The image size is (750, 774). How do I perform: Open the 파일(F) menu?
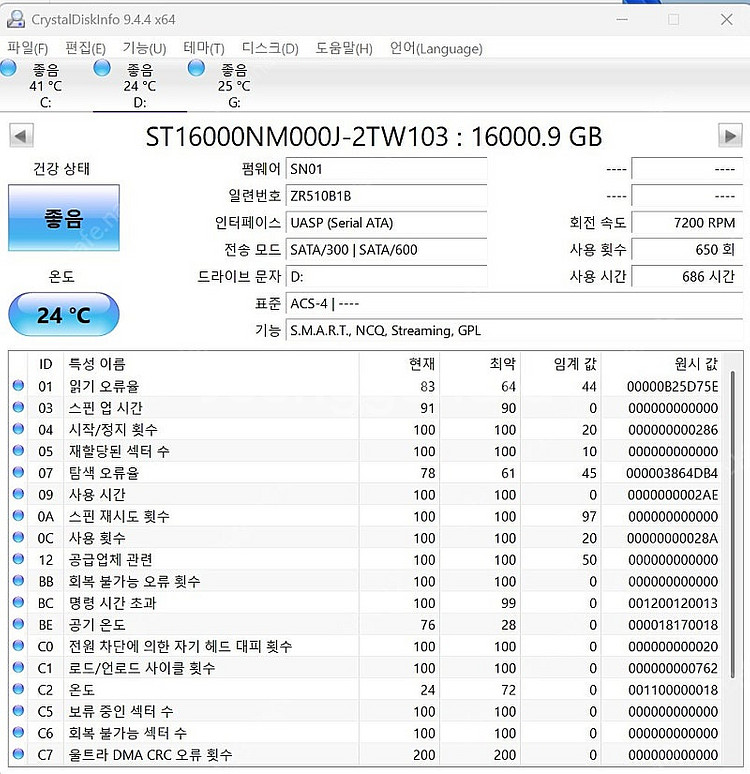(x=28, y=48)
